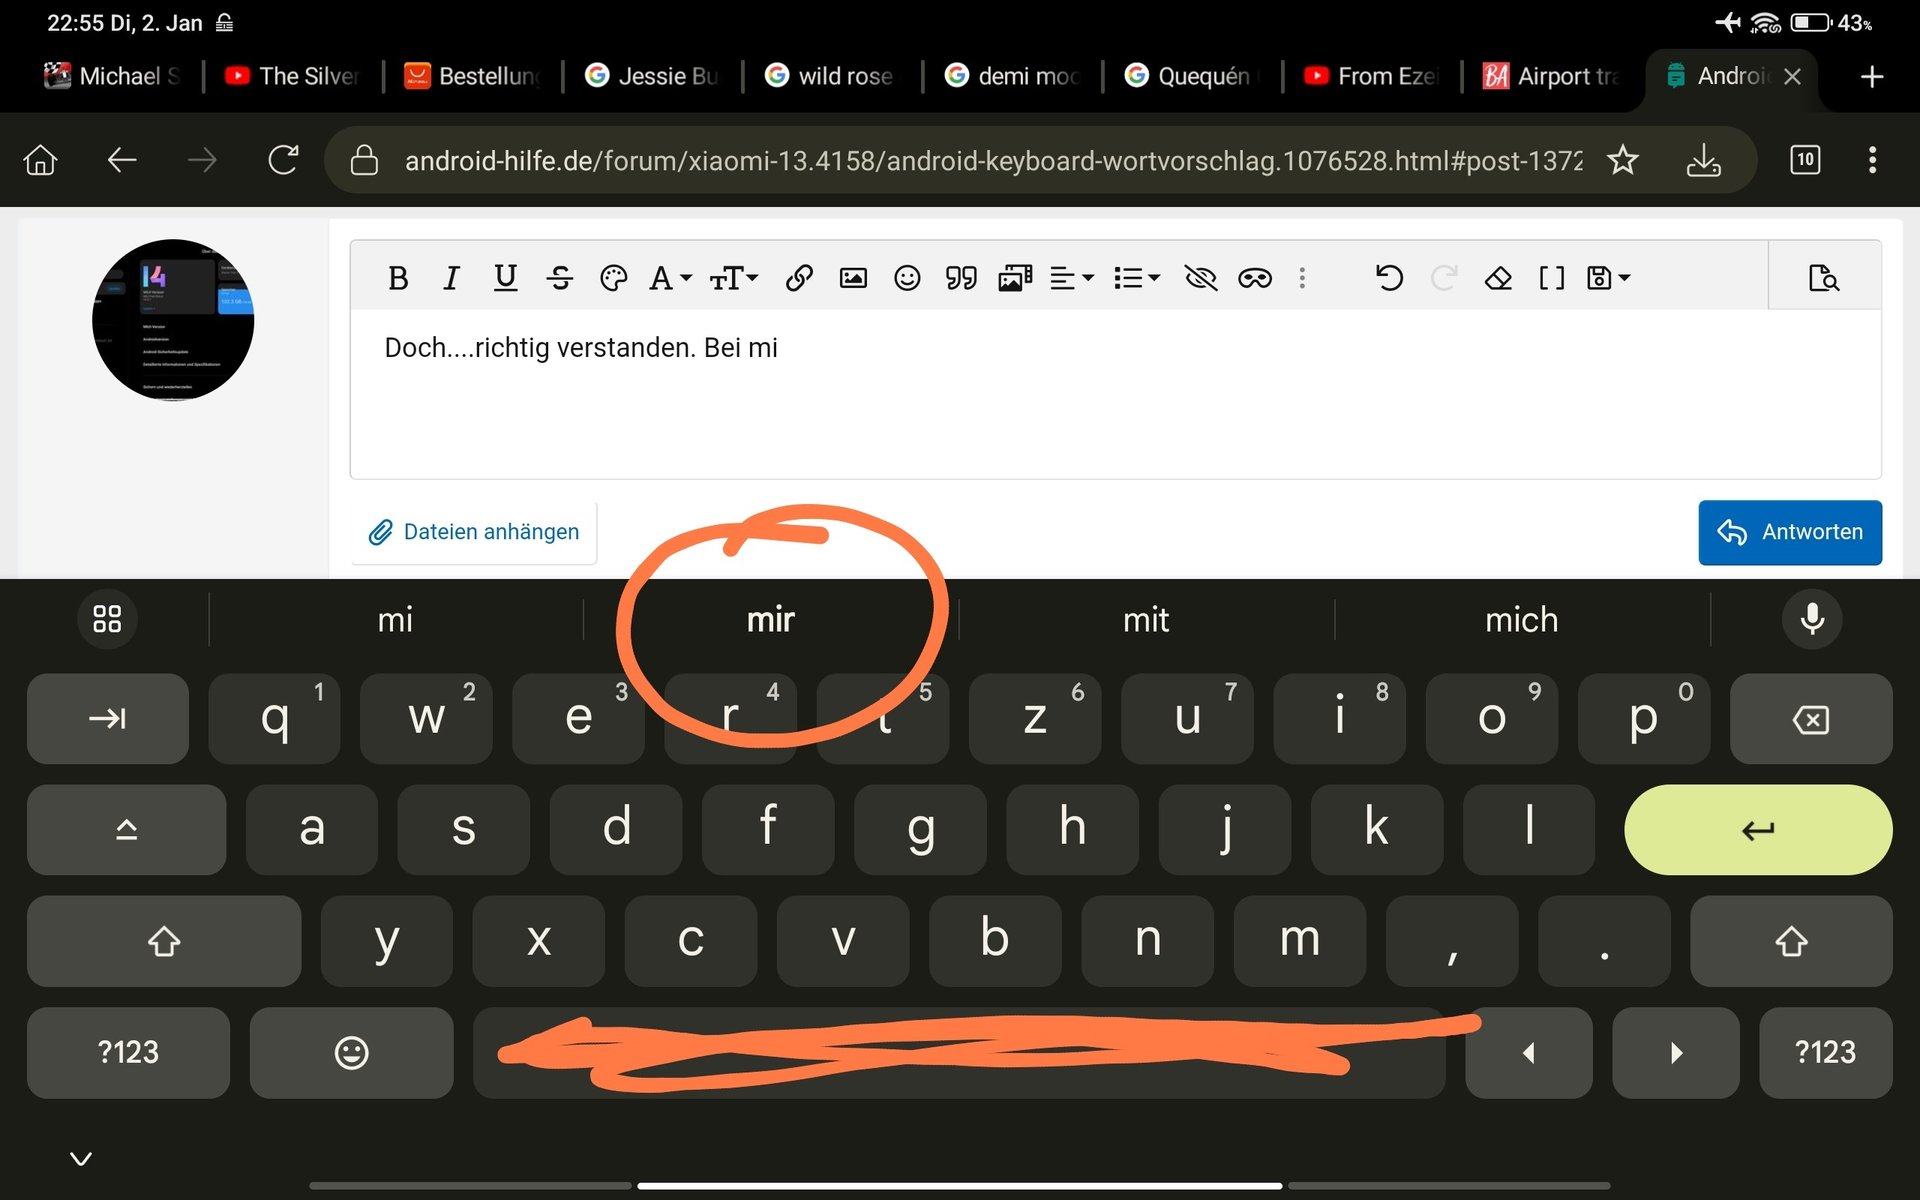Open the text alignment dropdown
Image resolution: width=1920 pixels, height=1200 pixels.
(x=1071, y=278)
